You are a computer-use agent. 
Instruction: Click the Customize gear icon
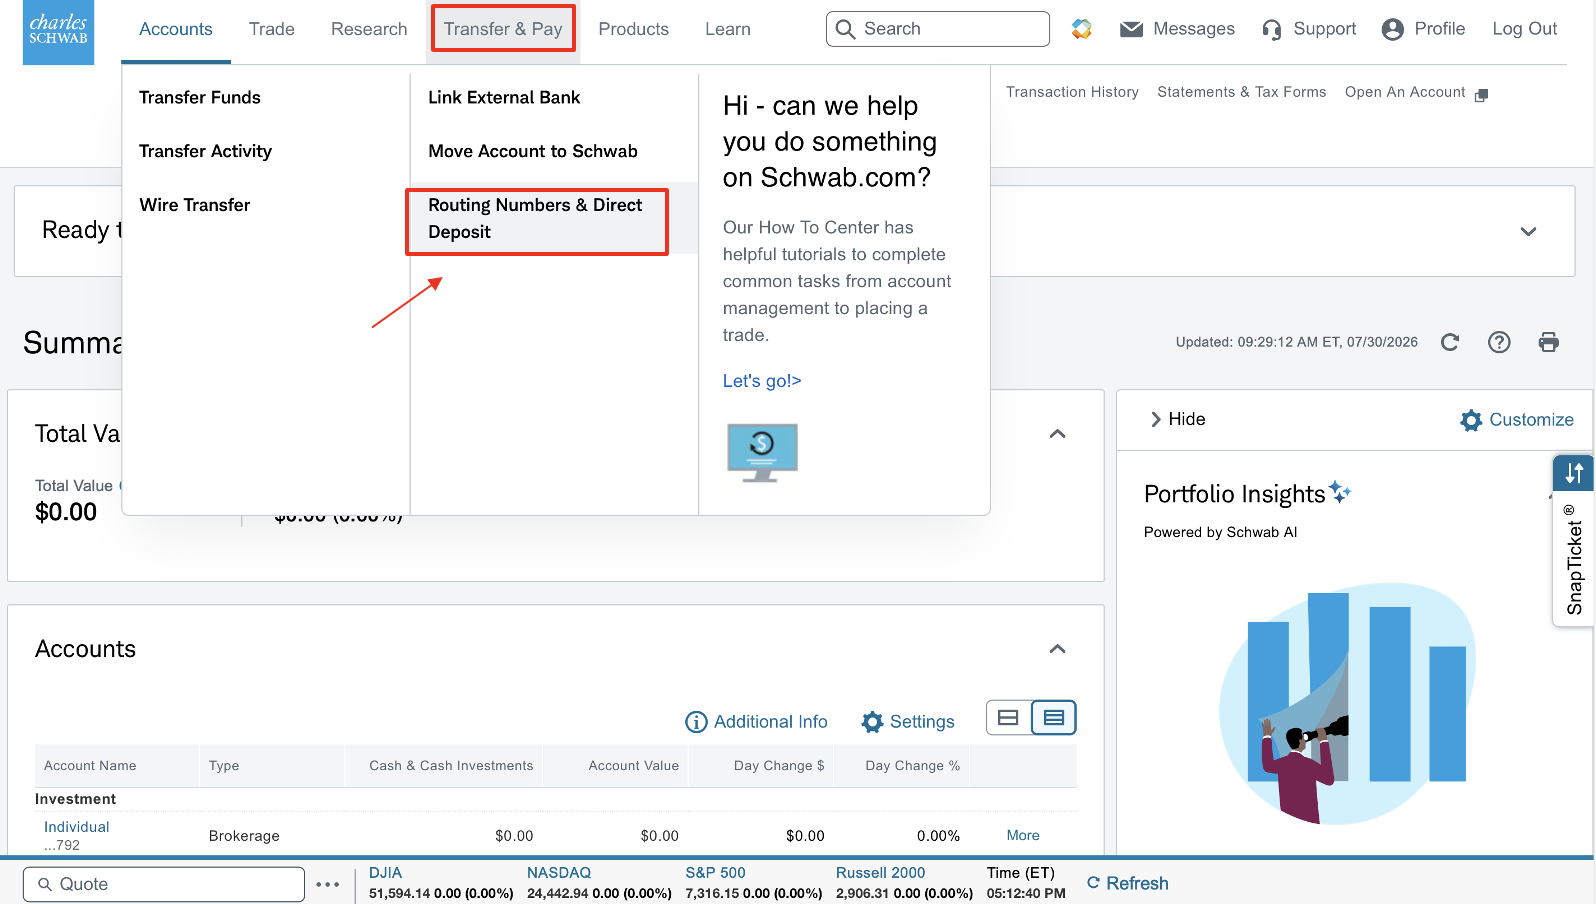[x=1470, y=420]
